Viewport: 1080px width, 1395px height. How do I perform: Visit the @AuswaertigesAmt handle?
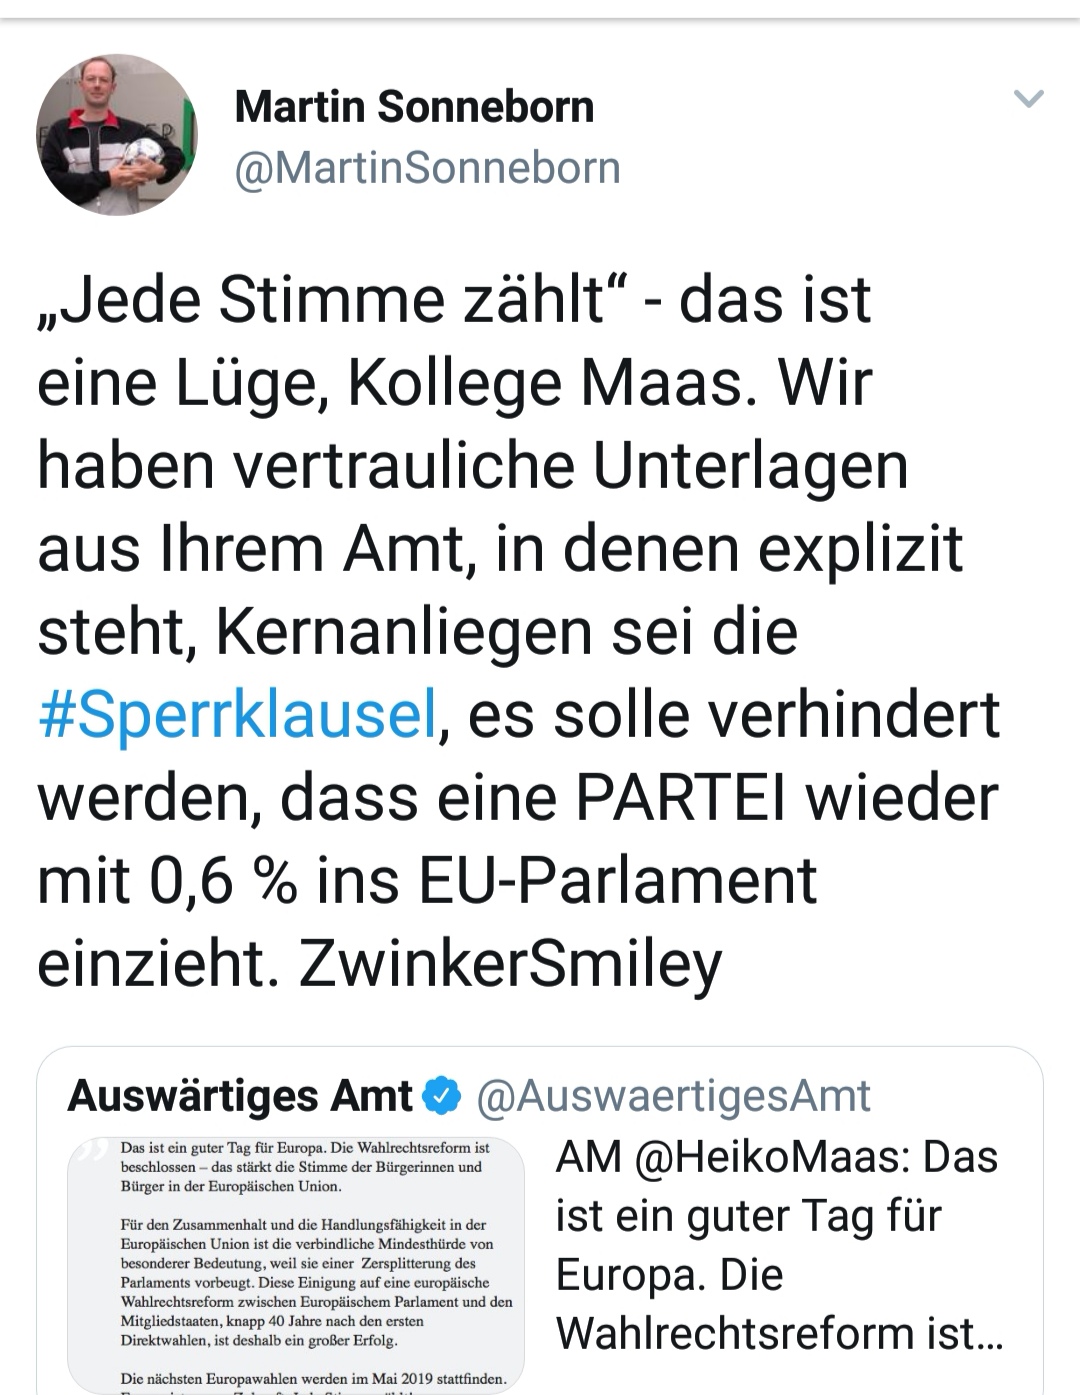click(x=673, y=1096)
